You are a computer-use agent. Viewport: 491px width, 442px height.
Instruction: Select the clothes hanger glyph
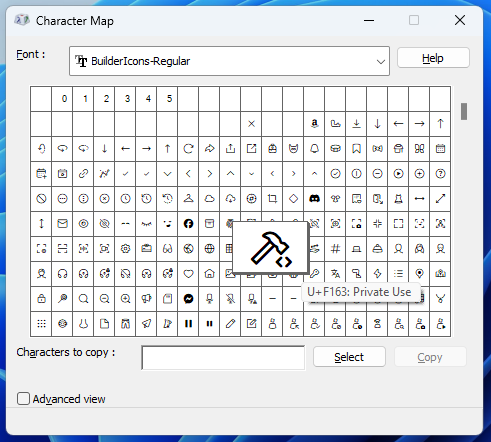click(188, 199)
